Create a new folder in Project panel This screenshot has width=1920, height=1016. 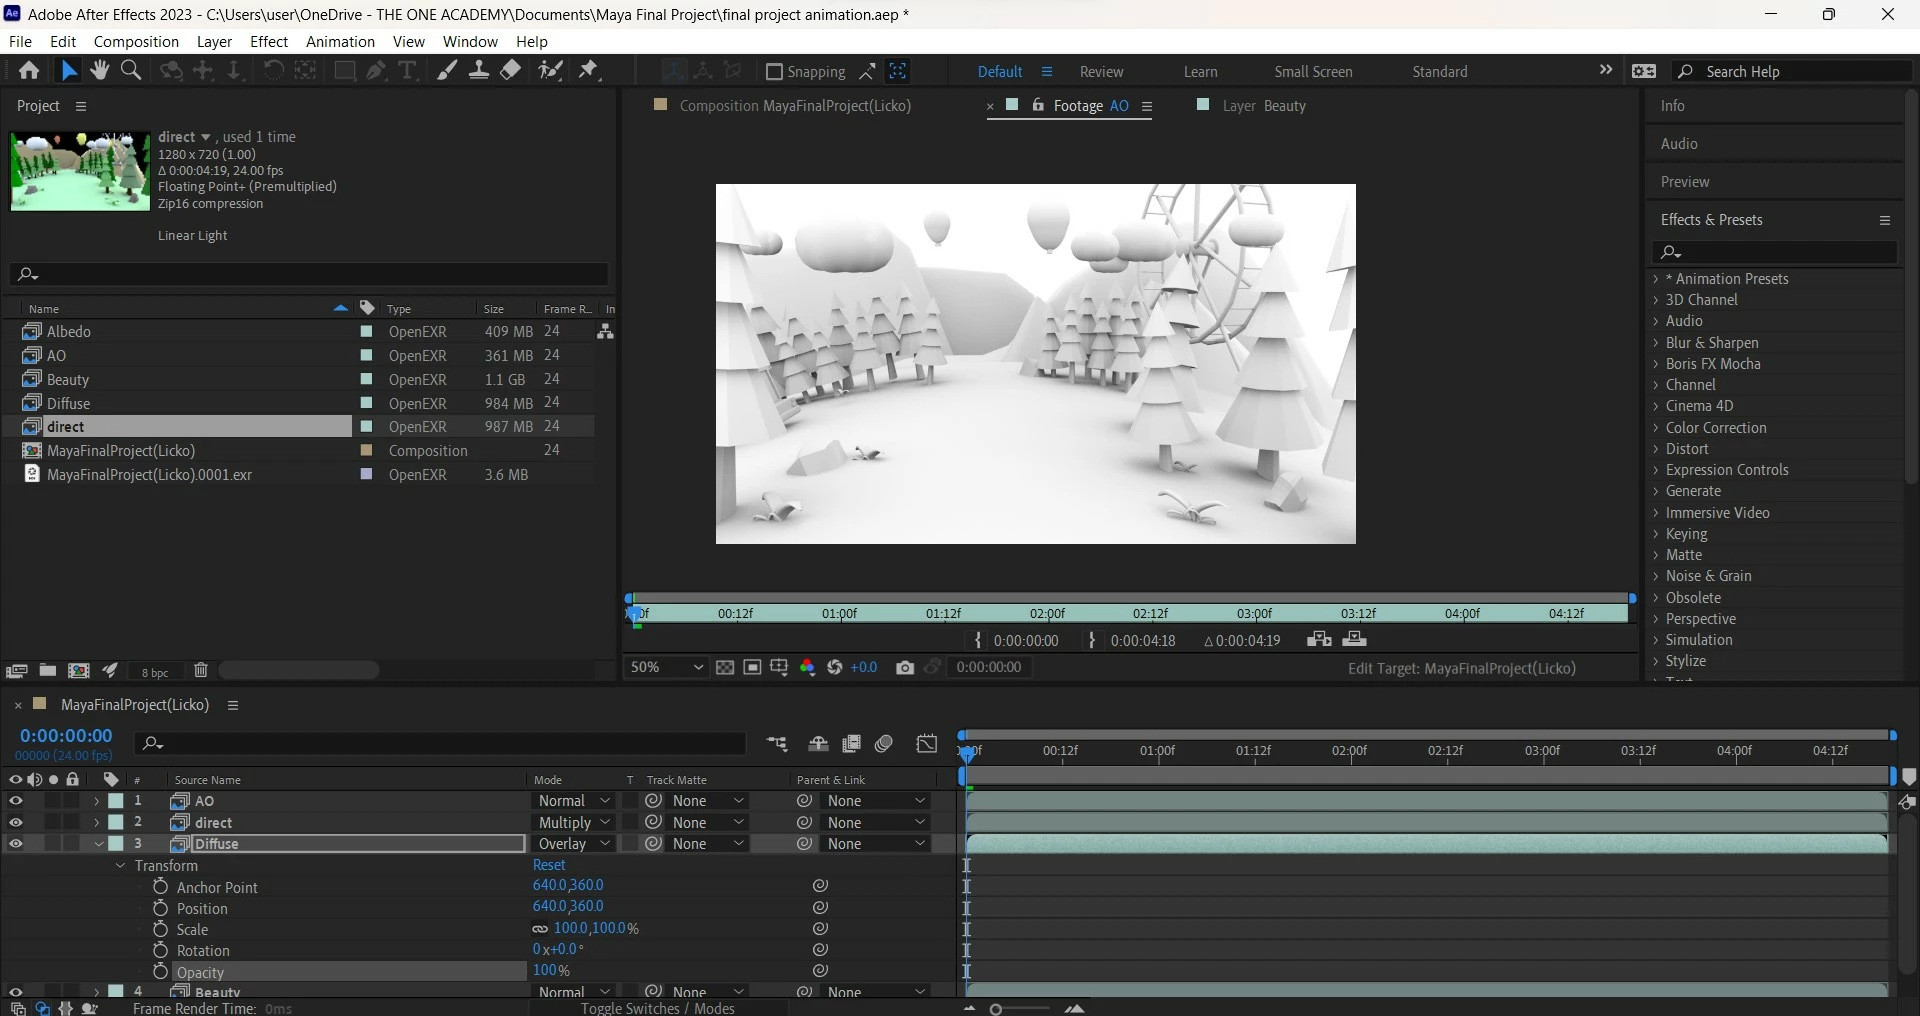click(47, 671)
